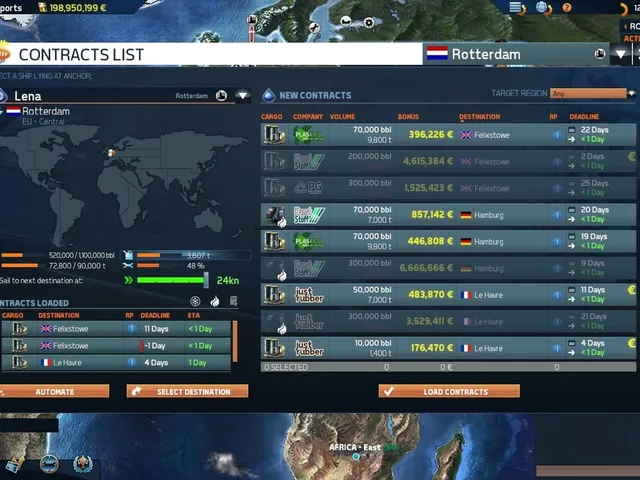Click the 24kn speed value

click(x=228, y=280)
